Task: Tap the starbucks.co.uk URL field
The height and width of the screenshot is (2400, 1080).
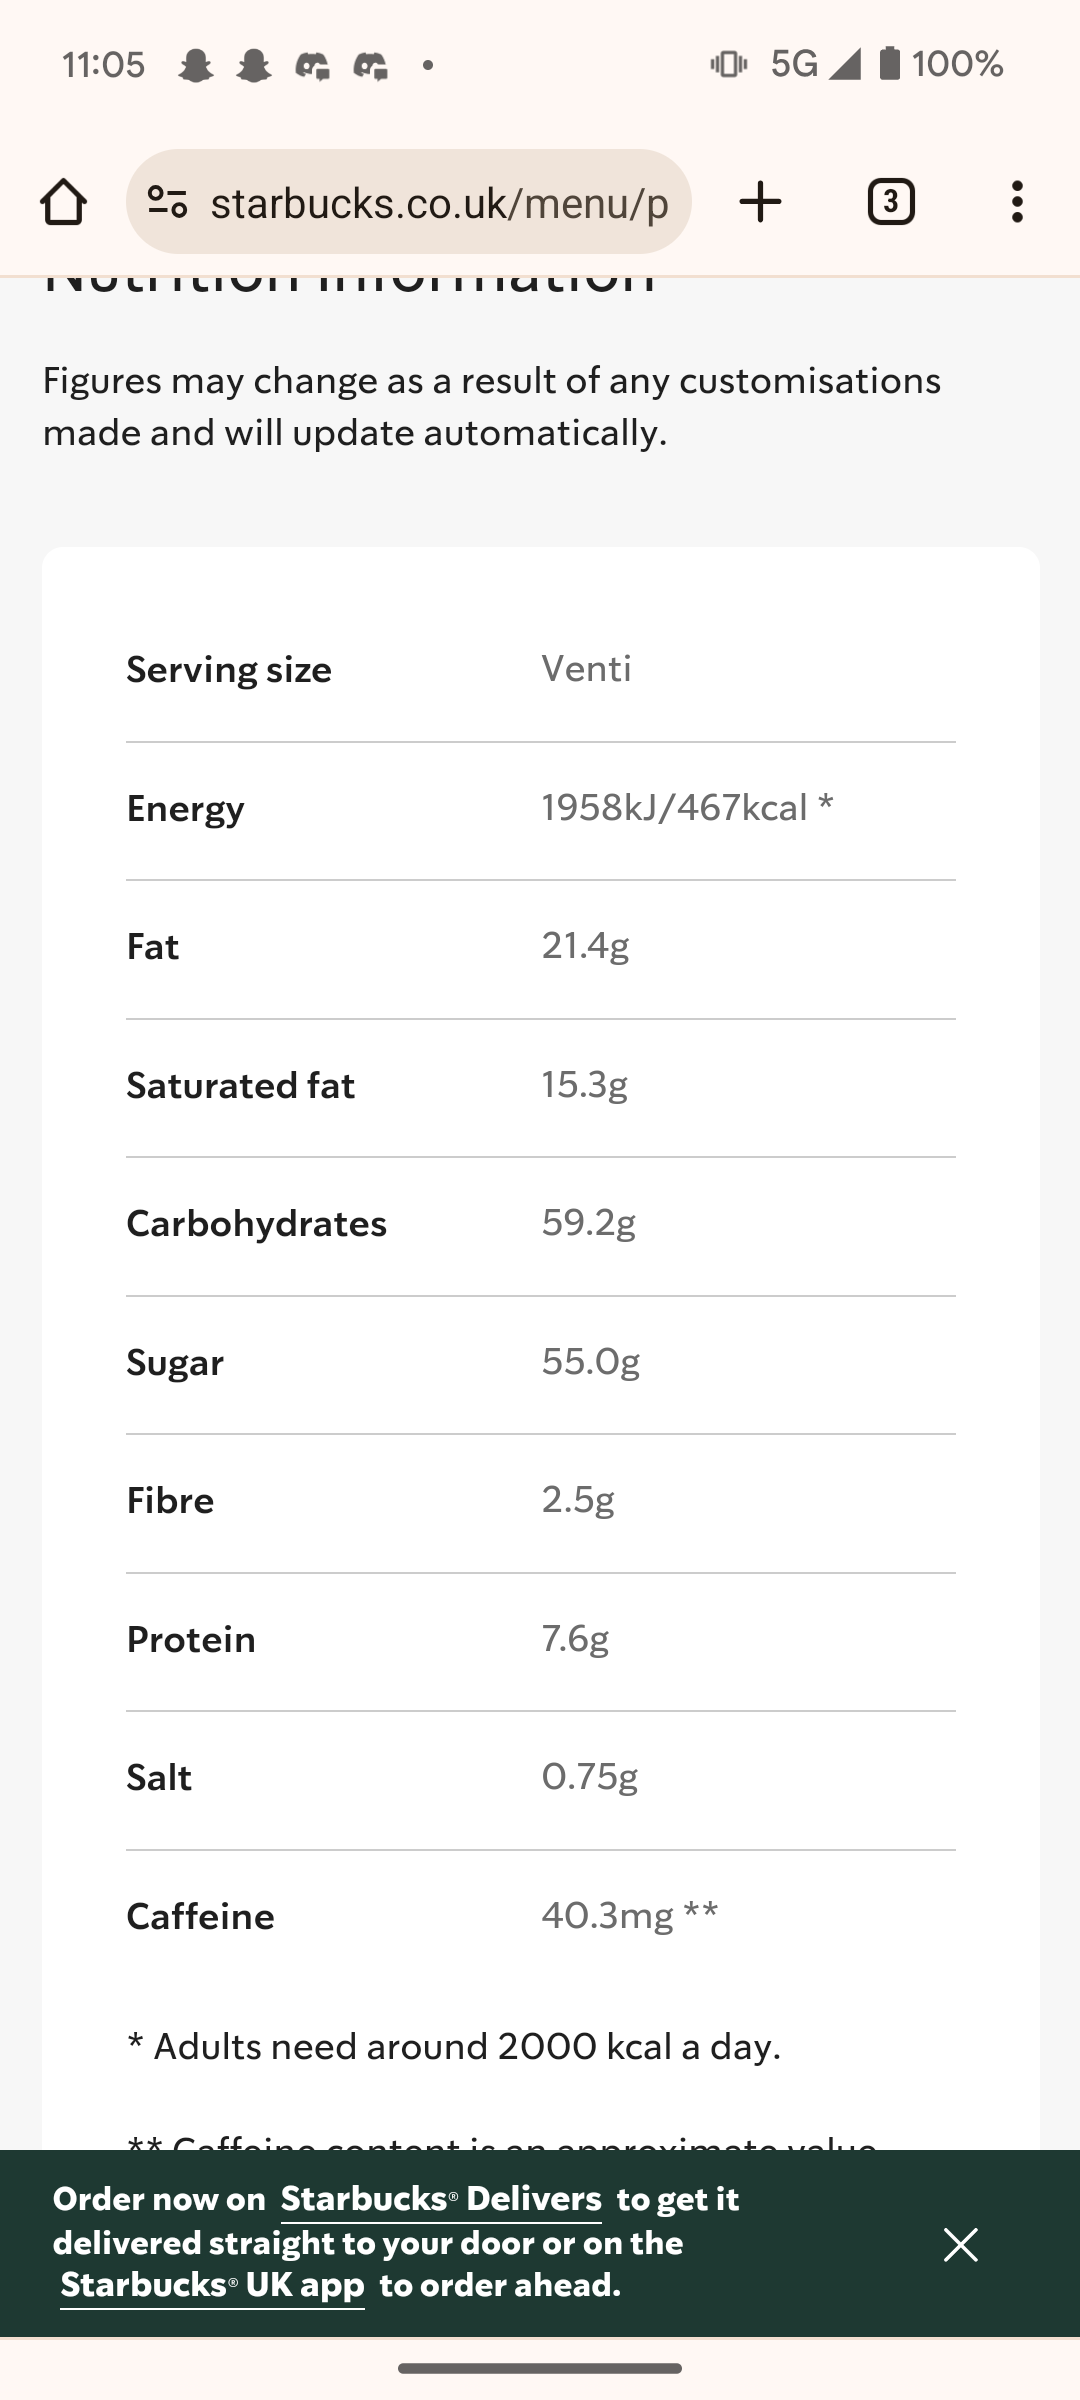Action: pyautogui.click(x=439, y=203)
